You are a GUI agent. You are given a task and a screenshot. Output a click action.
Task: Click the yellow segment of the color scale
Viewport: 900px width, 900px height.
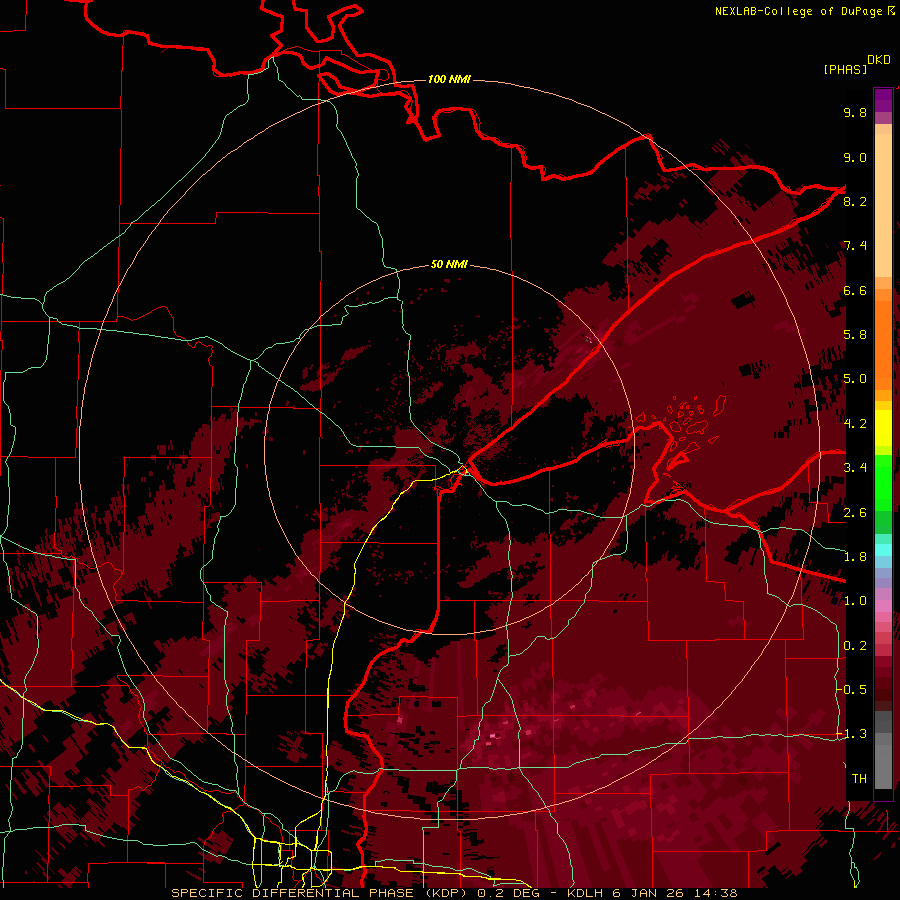(883, 428)
